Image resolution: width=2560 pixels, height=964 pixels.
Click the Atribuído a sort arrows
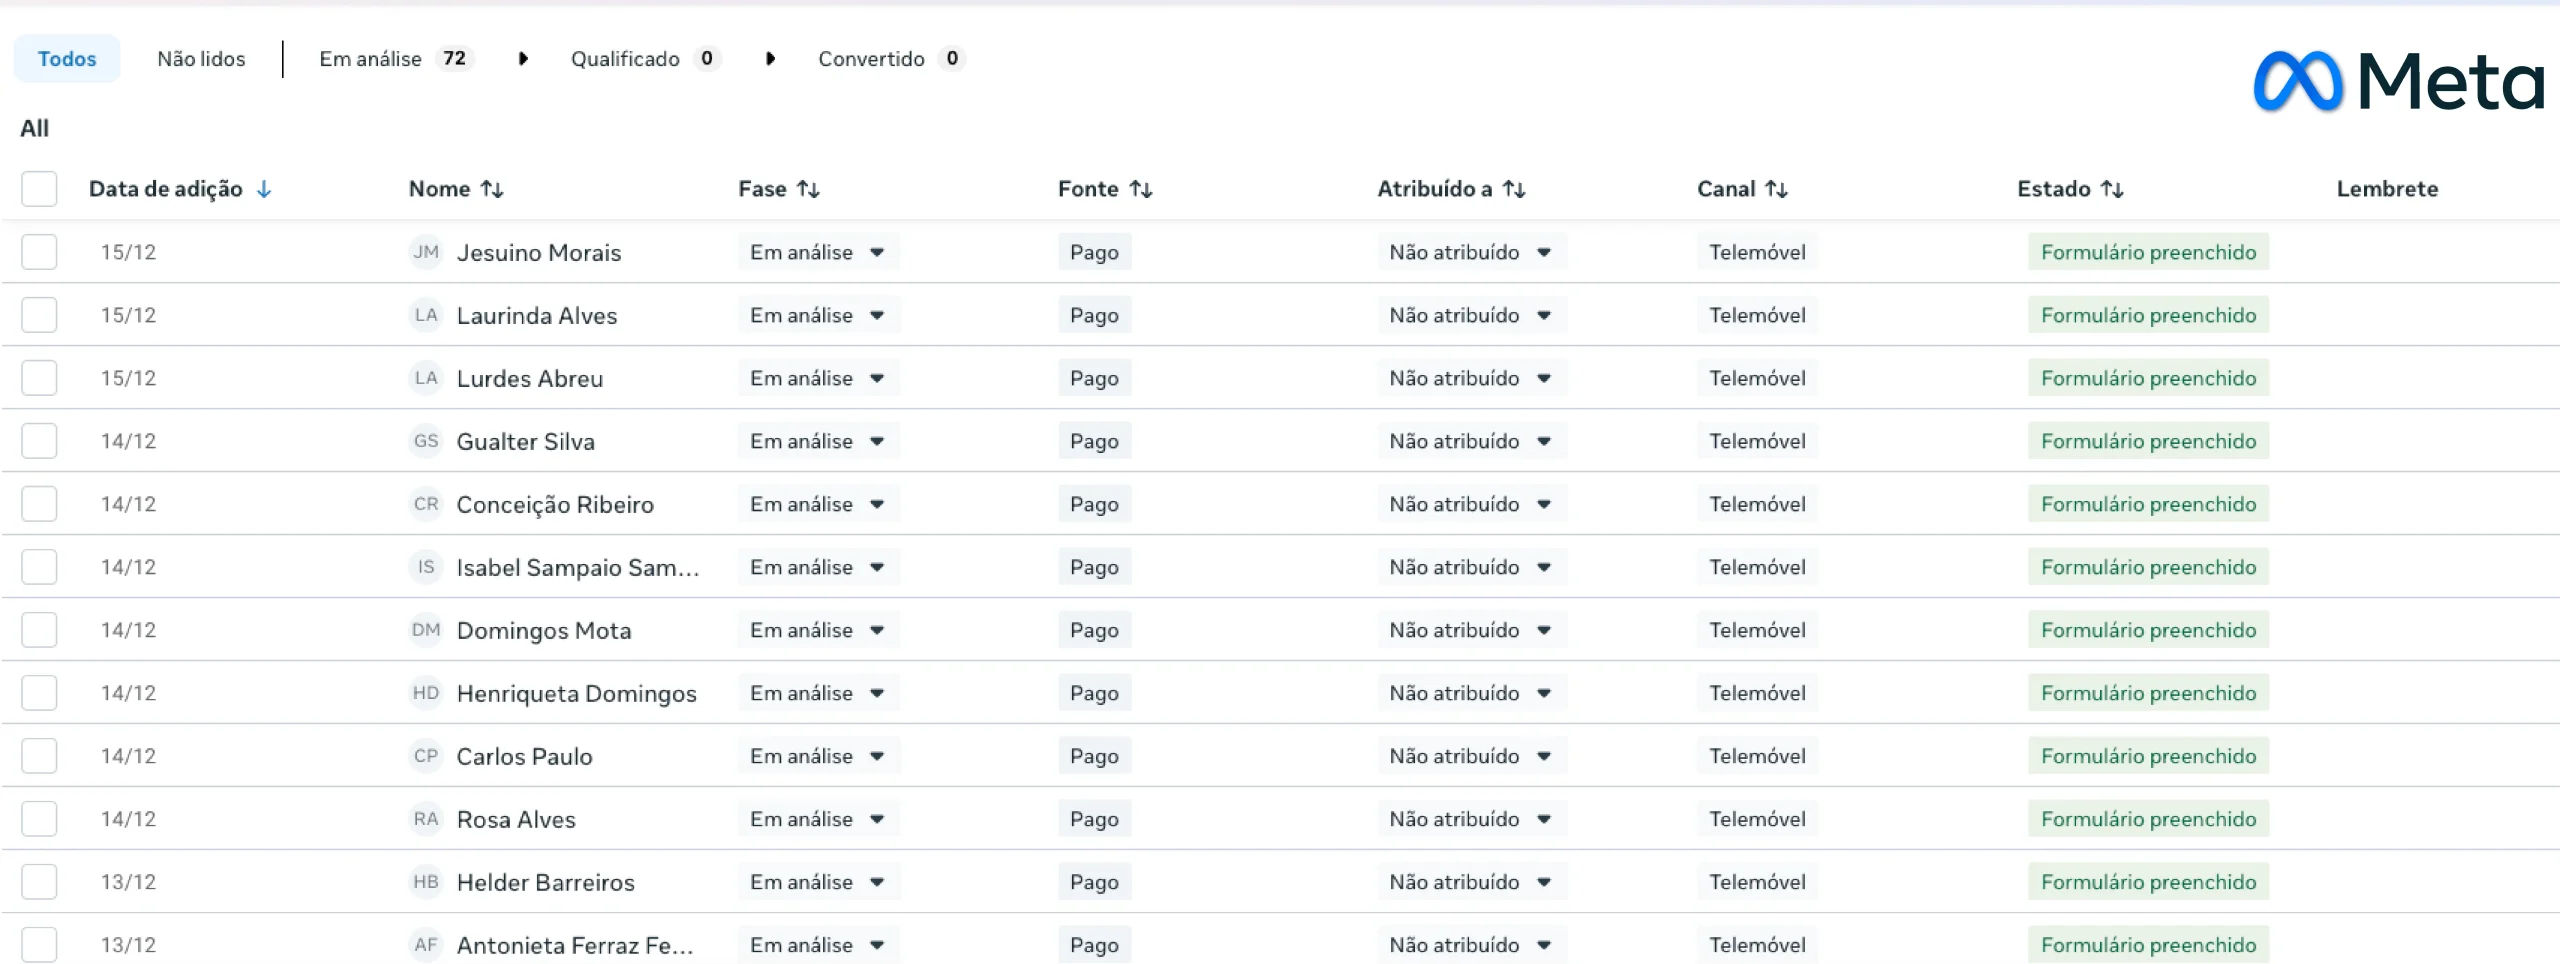pos(1514,189)
